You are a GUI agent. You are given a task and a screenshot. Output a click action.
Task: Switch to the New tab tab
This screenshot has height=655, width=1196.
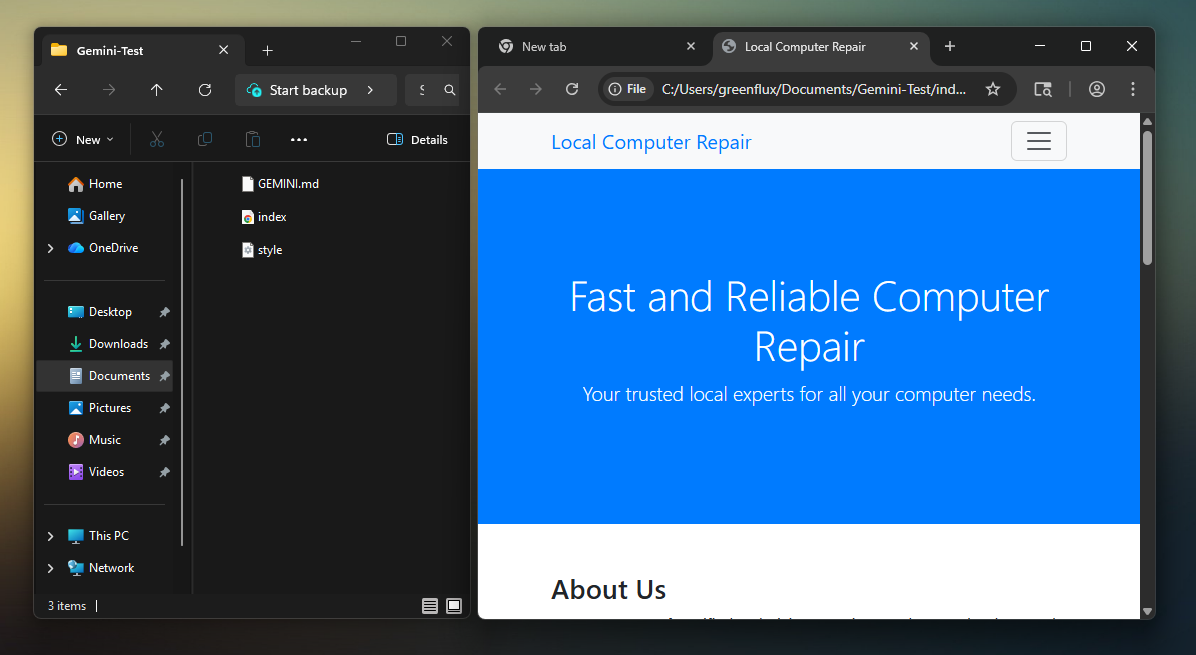pos(590,47)
